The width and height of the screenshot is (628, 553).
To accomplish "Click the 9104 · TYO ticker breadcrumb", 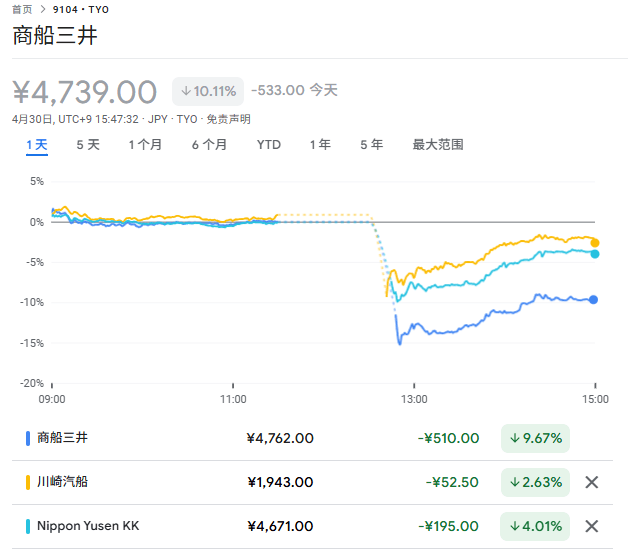I will (81, 9).
